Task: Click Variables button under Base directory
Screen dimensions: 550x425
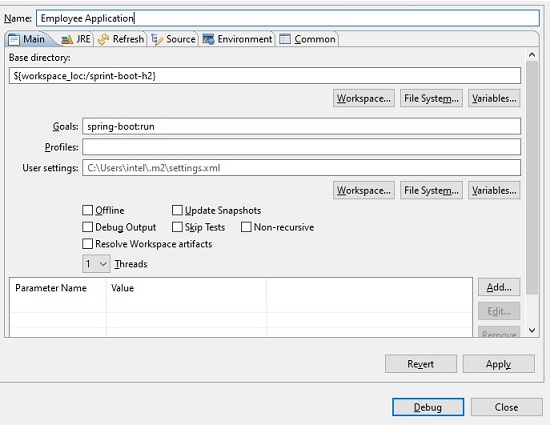Action: (x=494, y=99)
